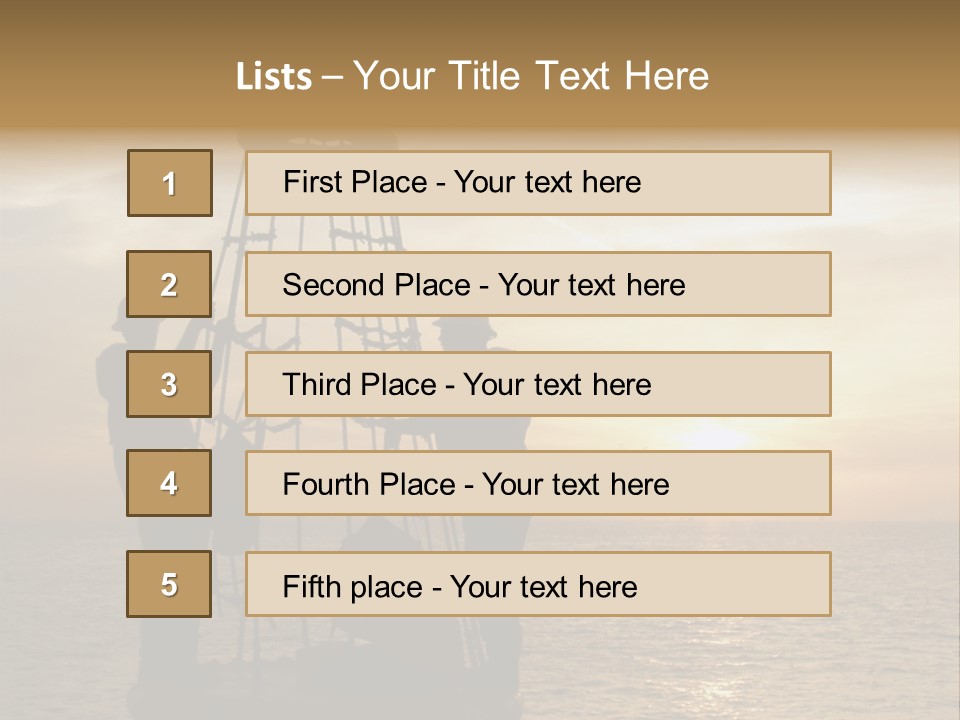The image size is (960, 720).
Task: Click the bold word "Lists" in the title
Action: coord(273,77)
